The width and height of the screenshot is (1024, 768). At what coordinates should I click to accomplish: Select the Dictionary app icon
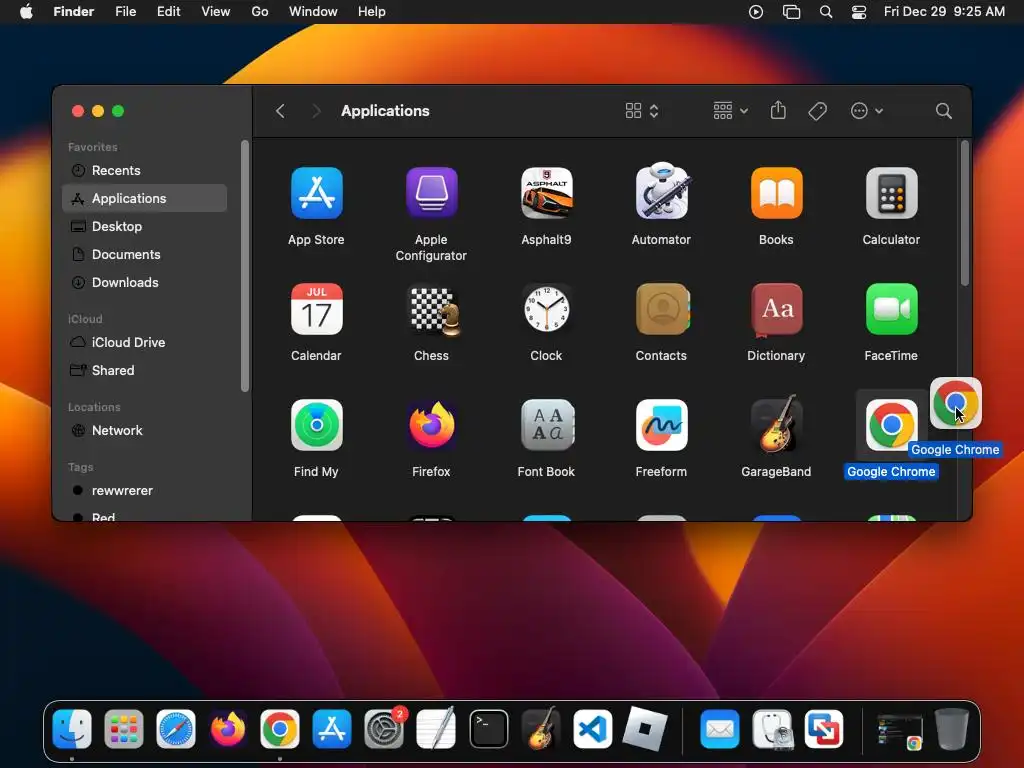[x=776, y=309]
